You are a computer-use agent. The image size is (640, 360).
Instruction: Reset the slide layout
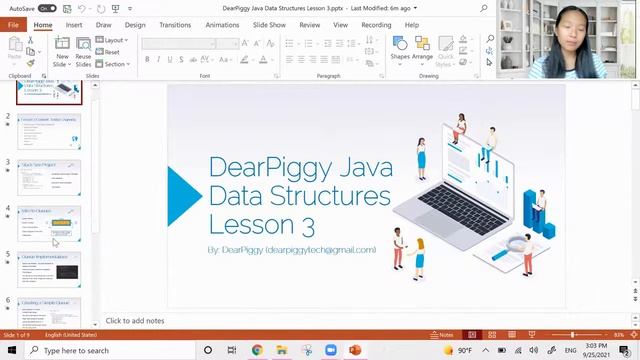tap(107, 52)
